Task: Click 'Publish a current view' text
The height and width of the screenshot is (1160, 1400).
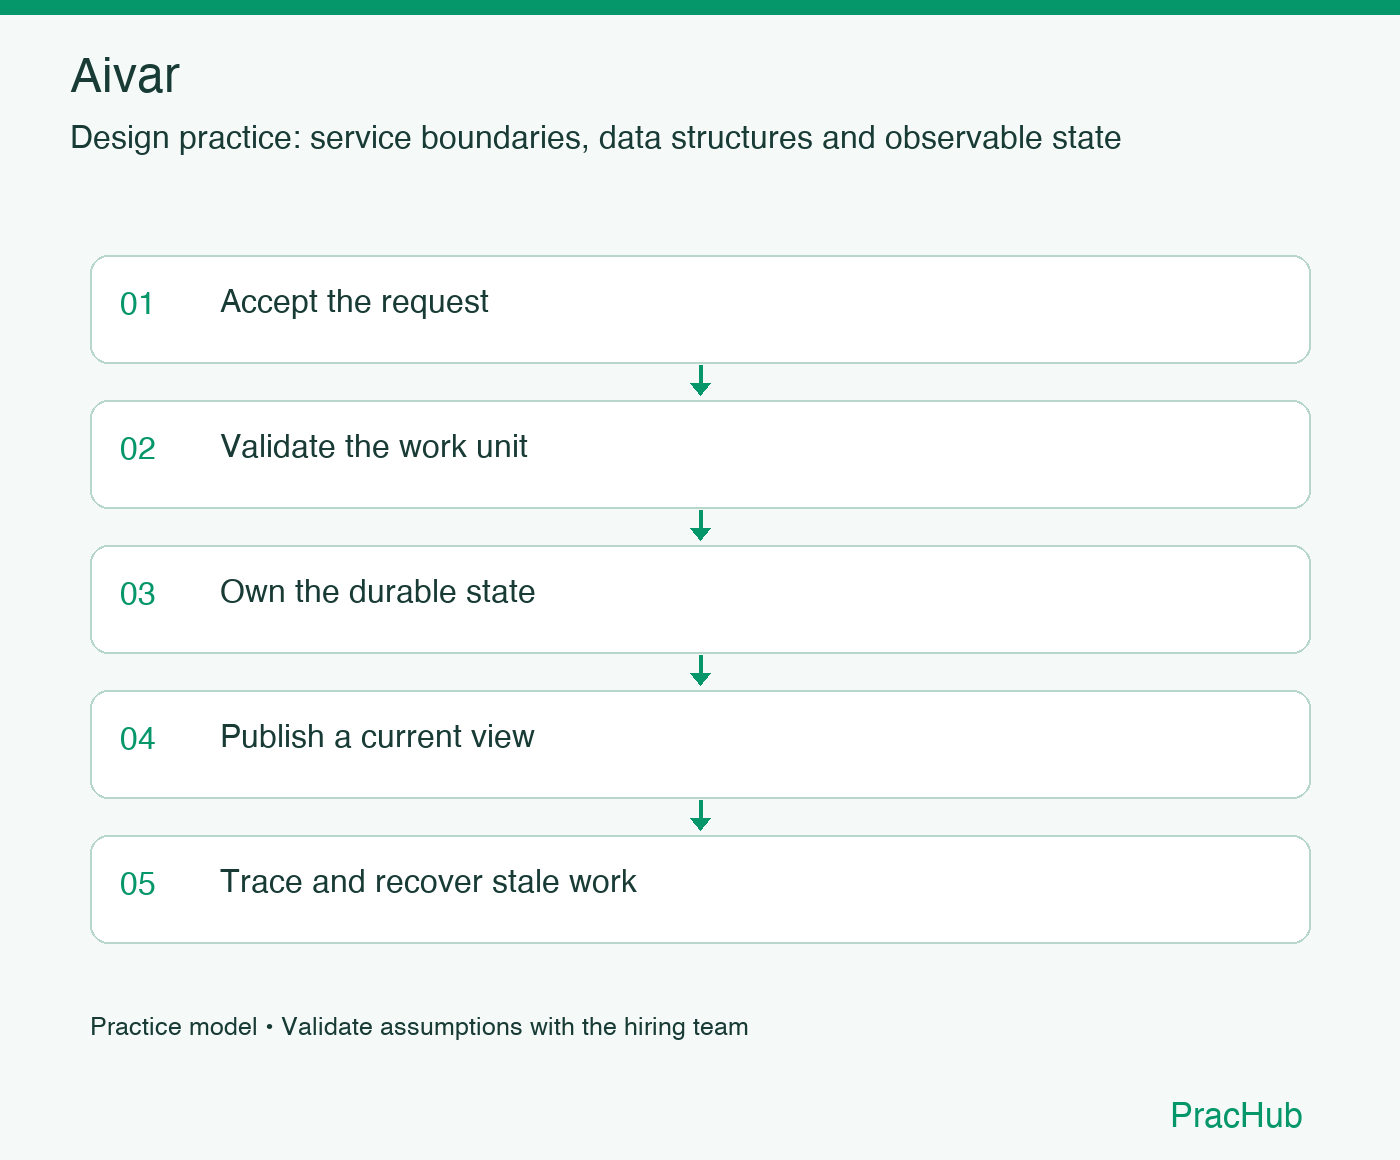Action: tap(377, 737)
